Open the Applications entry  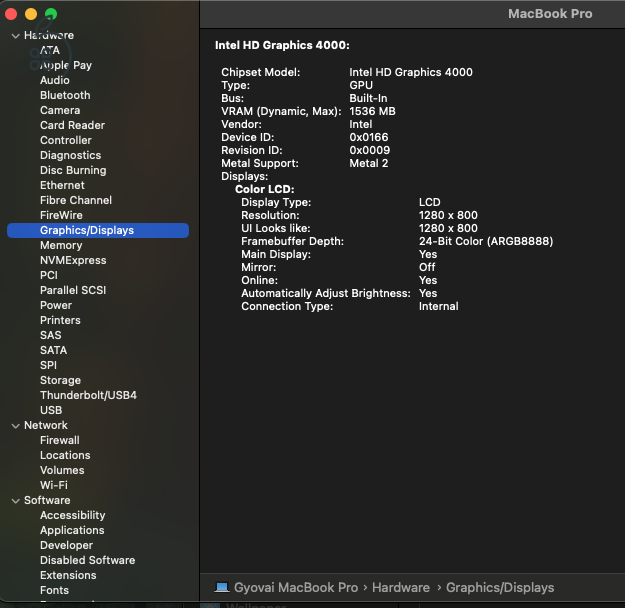(x=72, y=530)
